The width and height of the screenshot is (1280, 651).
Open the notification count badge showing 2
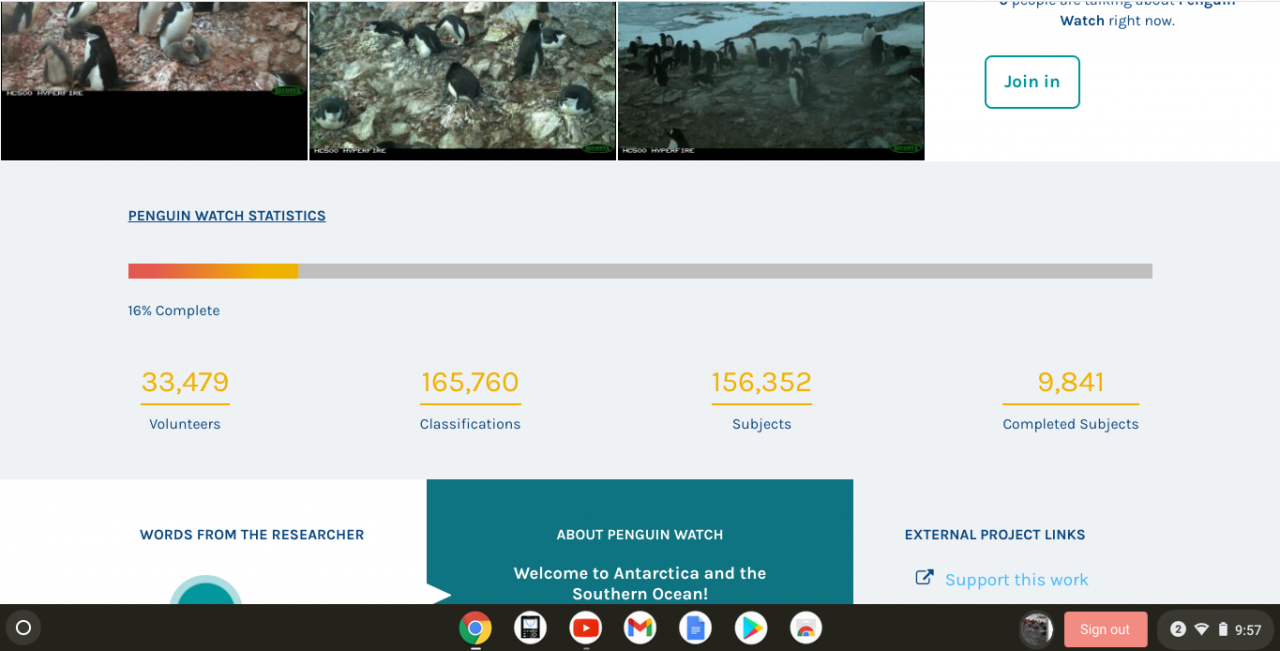click(x=1178, y=629)
